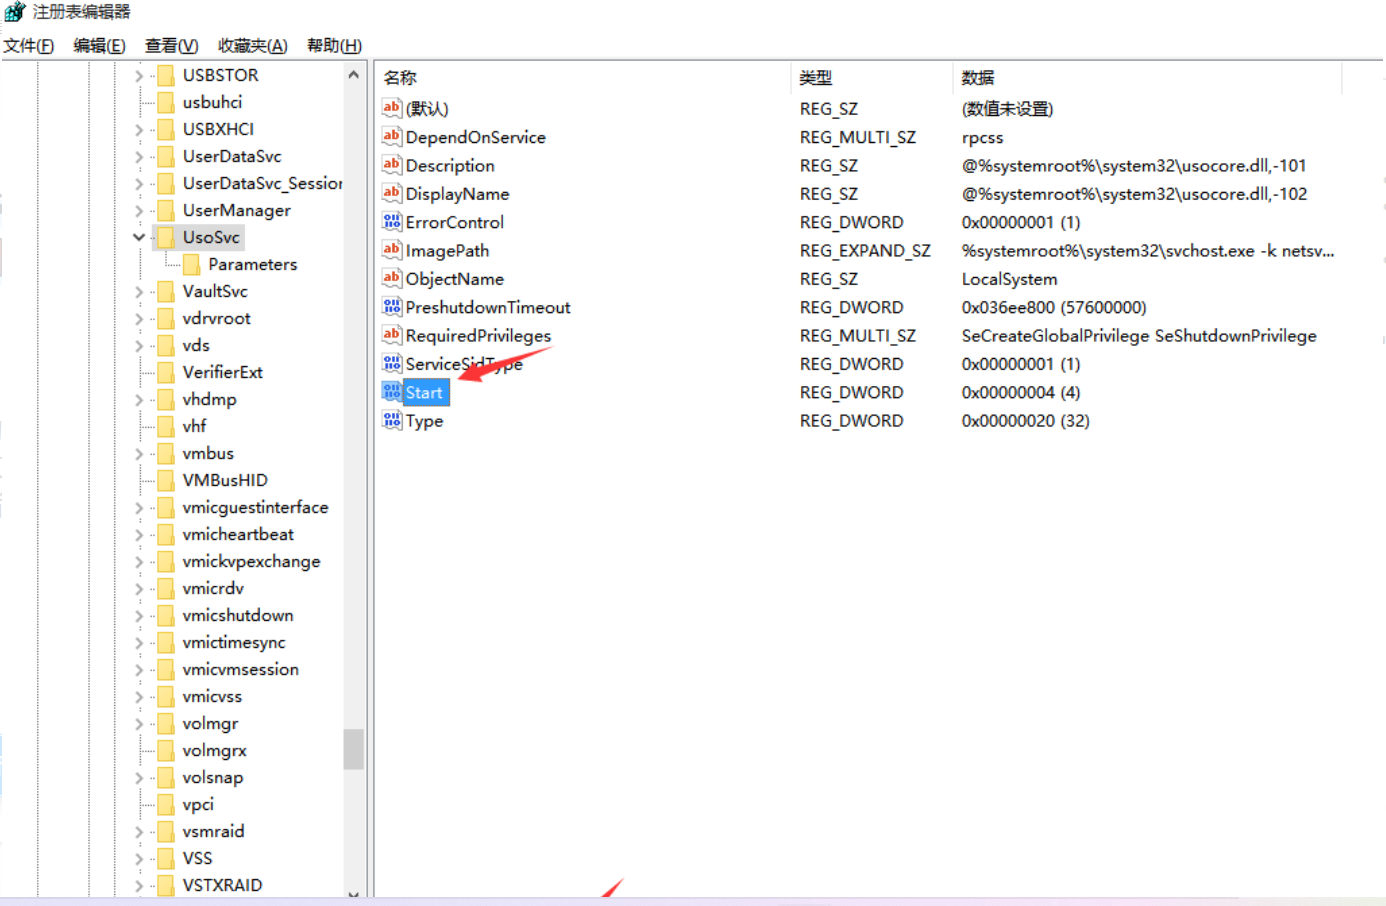Select the VerifierExt key in tree
Screen dimensions: 1386x906
coord(222,372)
